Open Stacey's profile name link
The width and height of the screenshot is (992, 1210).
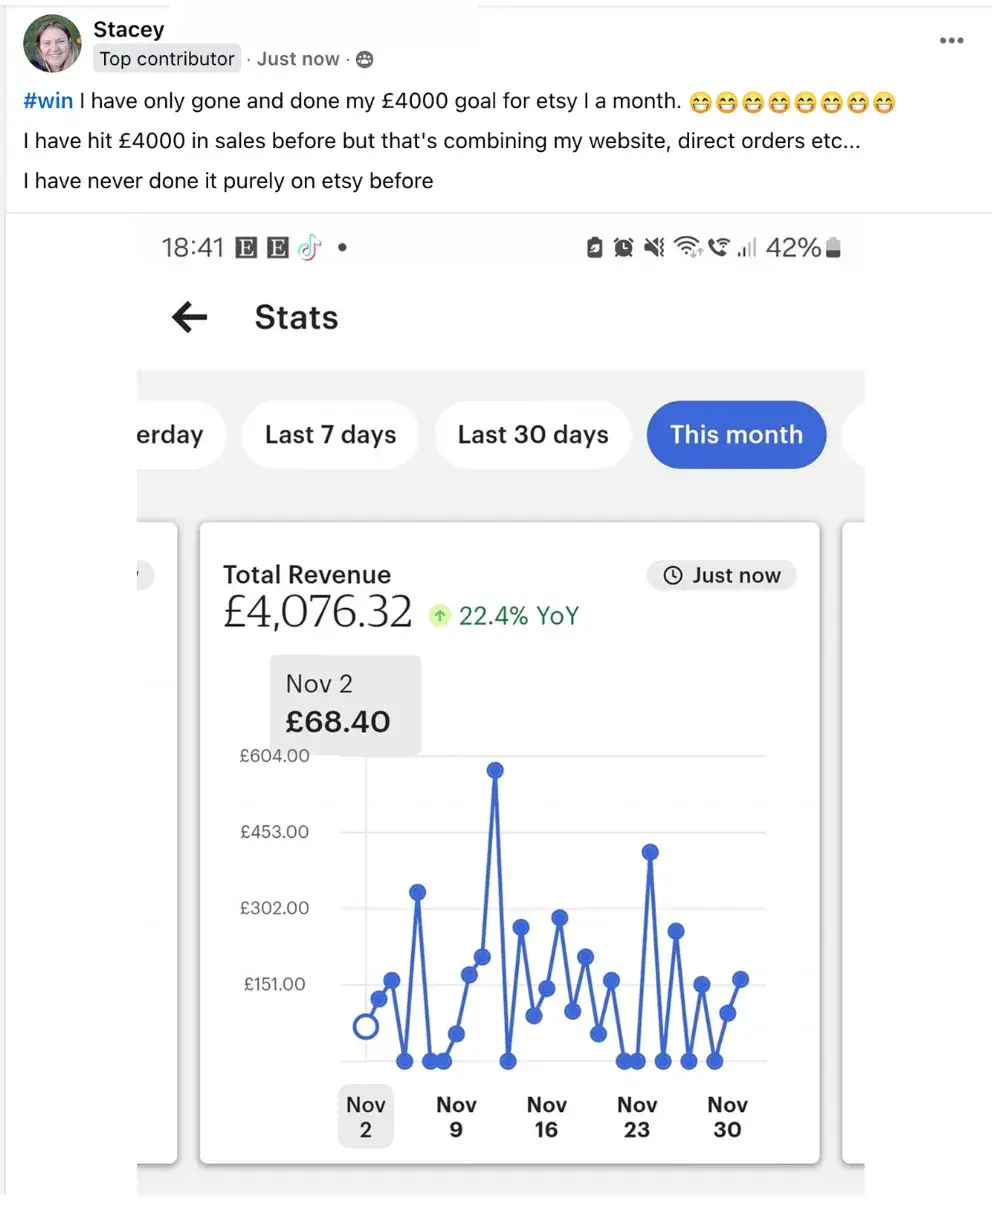(x=128, y=30)
